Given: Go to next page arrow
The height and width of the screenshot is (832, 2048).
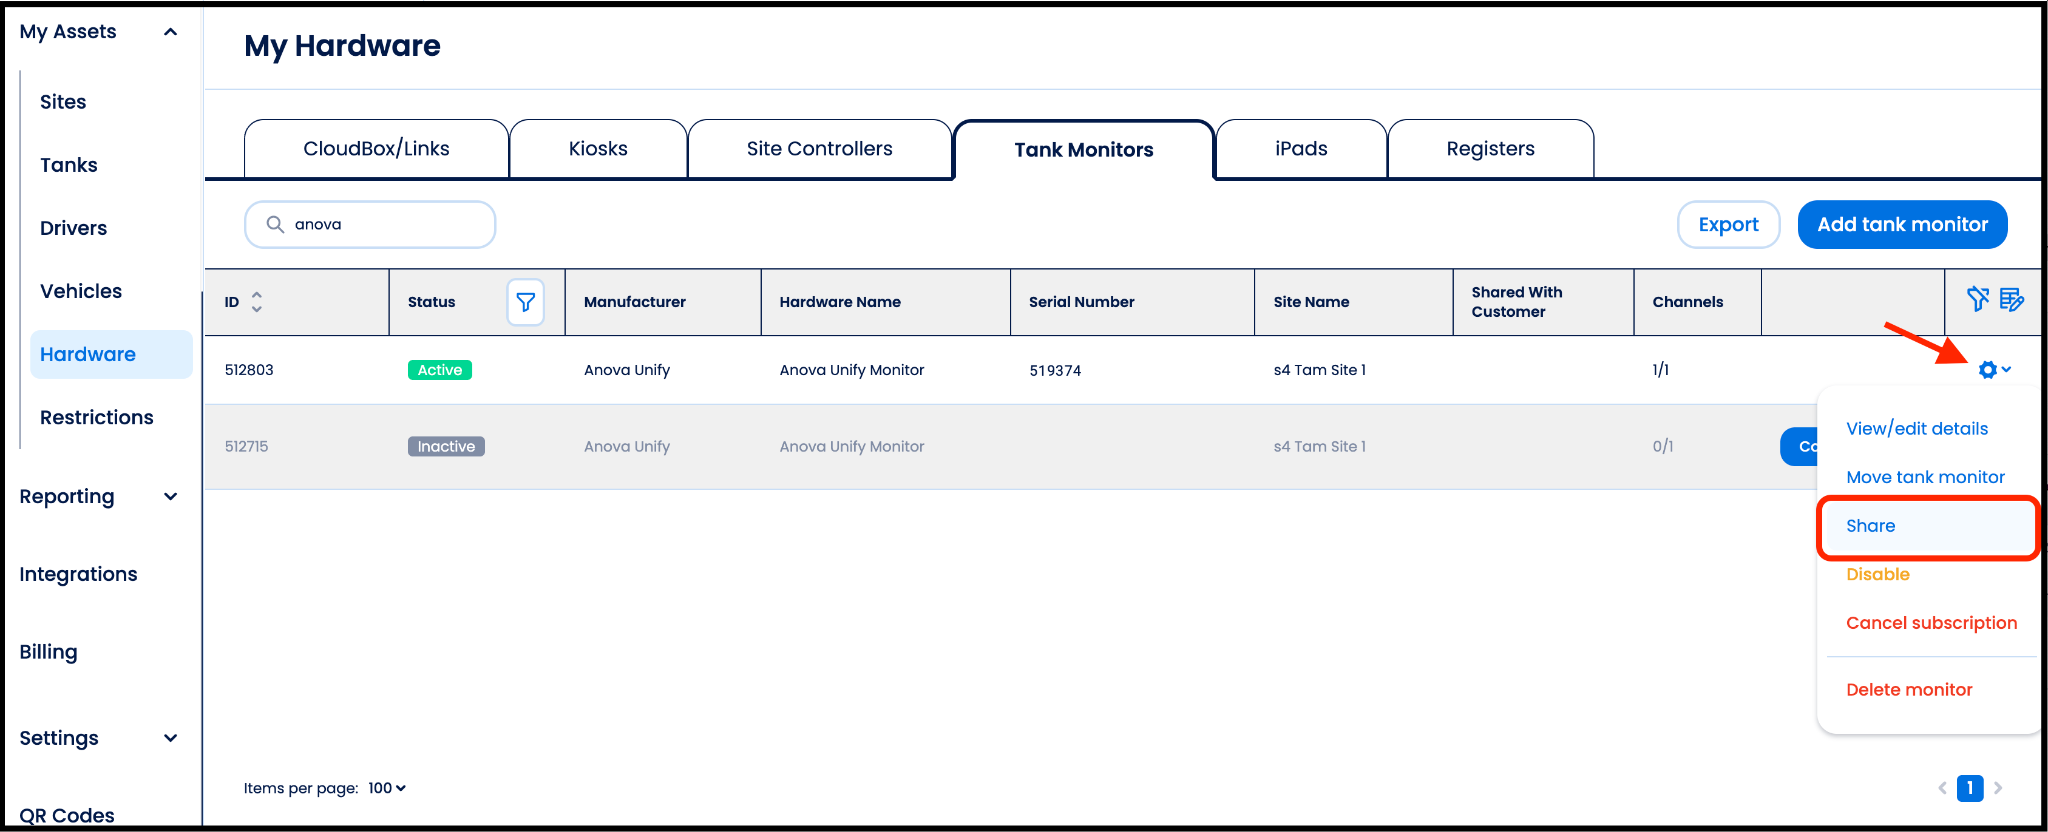Looking at the screenshot, I should click(1998, 788).
